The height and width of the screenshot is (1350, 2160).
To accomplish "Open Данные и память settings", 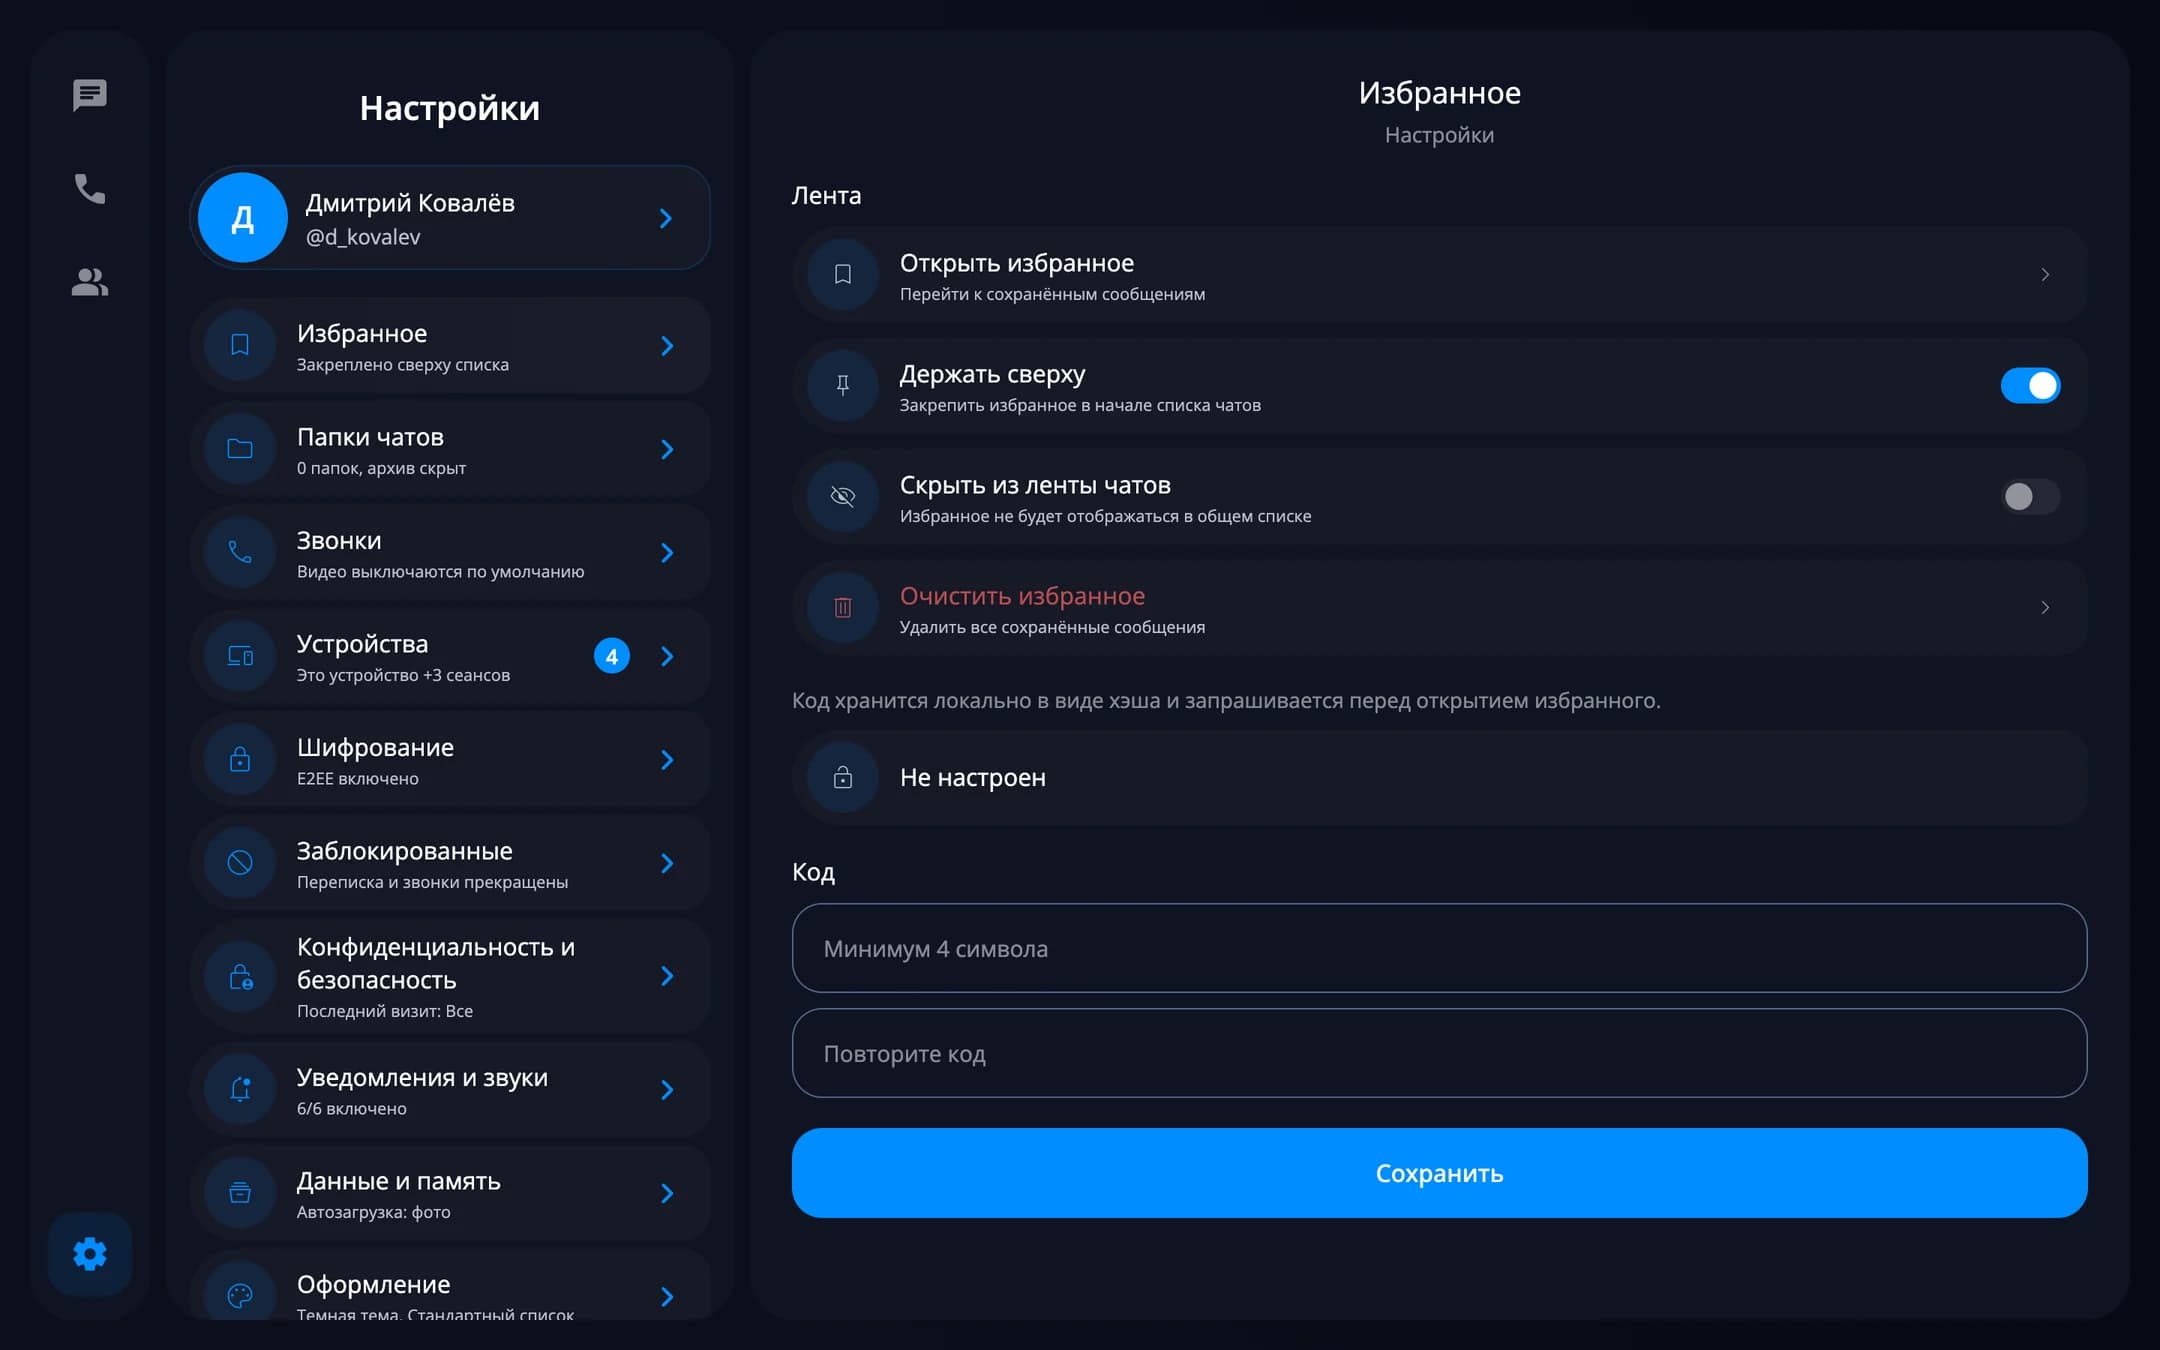I will pyautogui.click(x=450, y=1193).
